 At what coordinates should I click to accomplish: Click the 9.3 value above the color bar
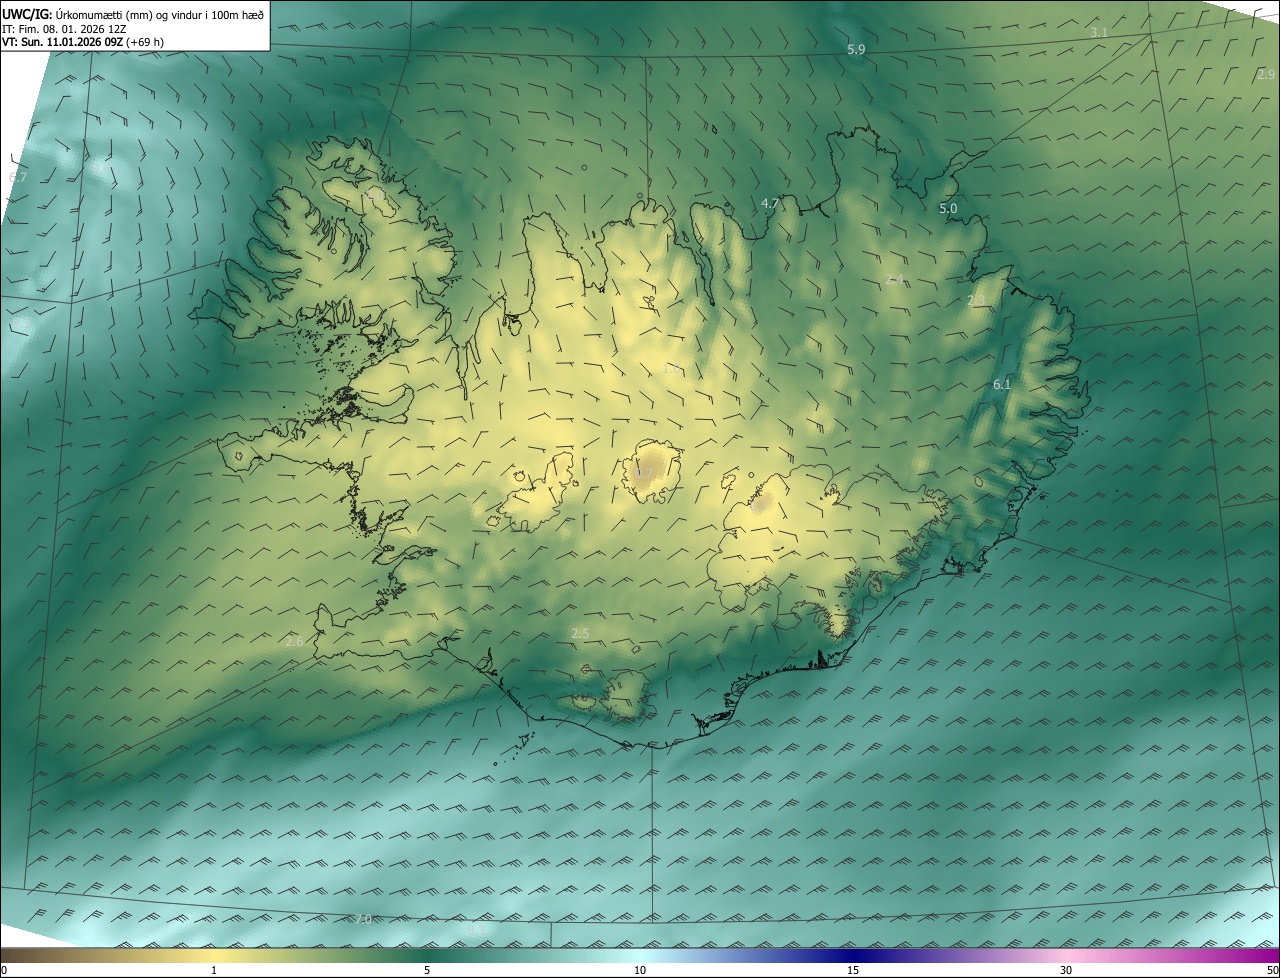475,930
